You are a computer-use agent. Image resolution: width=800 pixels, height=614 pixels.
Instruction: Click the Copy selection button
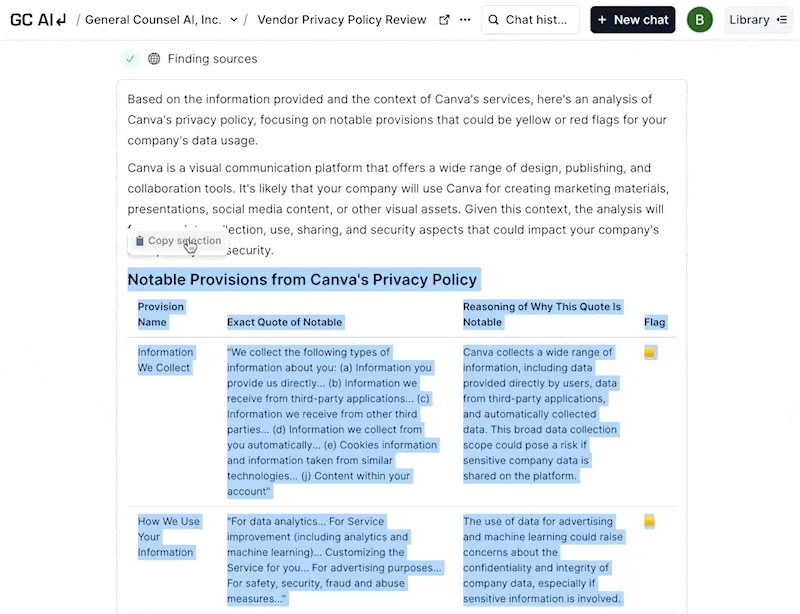coord(179,241)
